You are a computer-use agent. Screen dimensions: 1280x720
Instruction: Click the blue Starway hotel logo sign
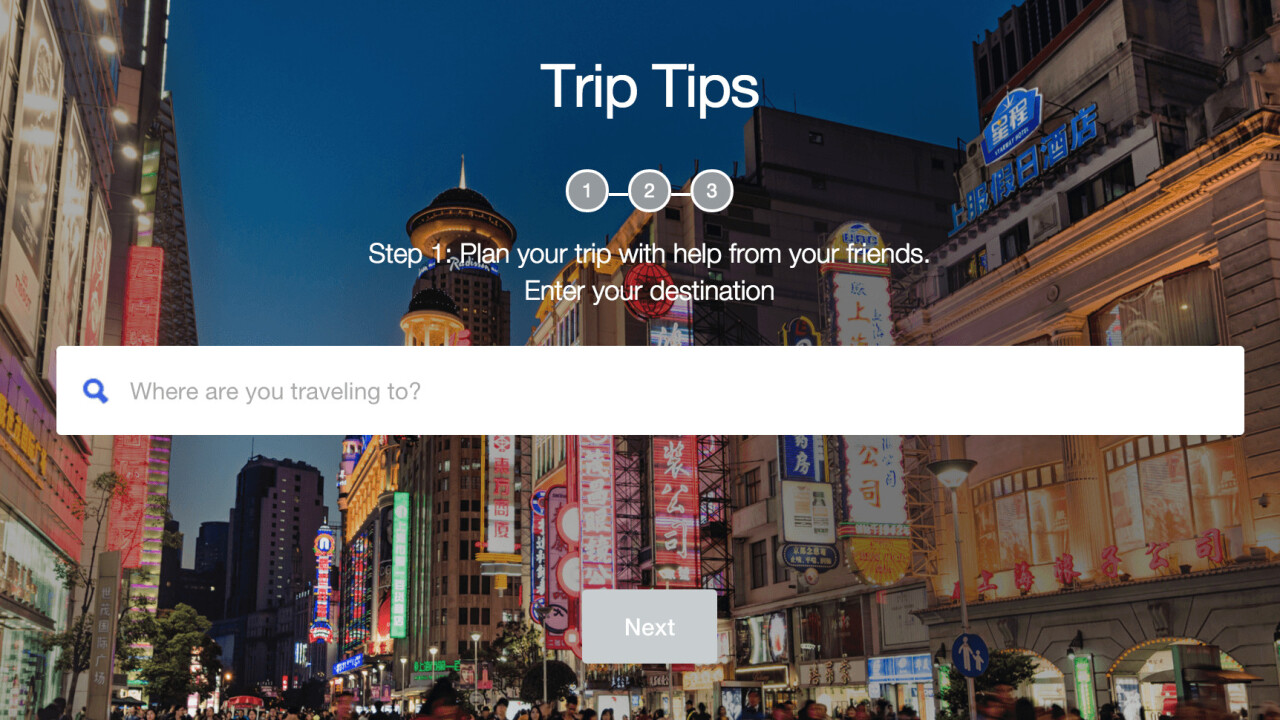(x=1010, y=125)
